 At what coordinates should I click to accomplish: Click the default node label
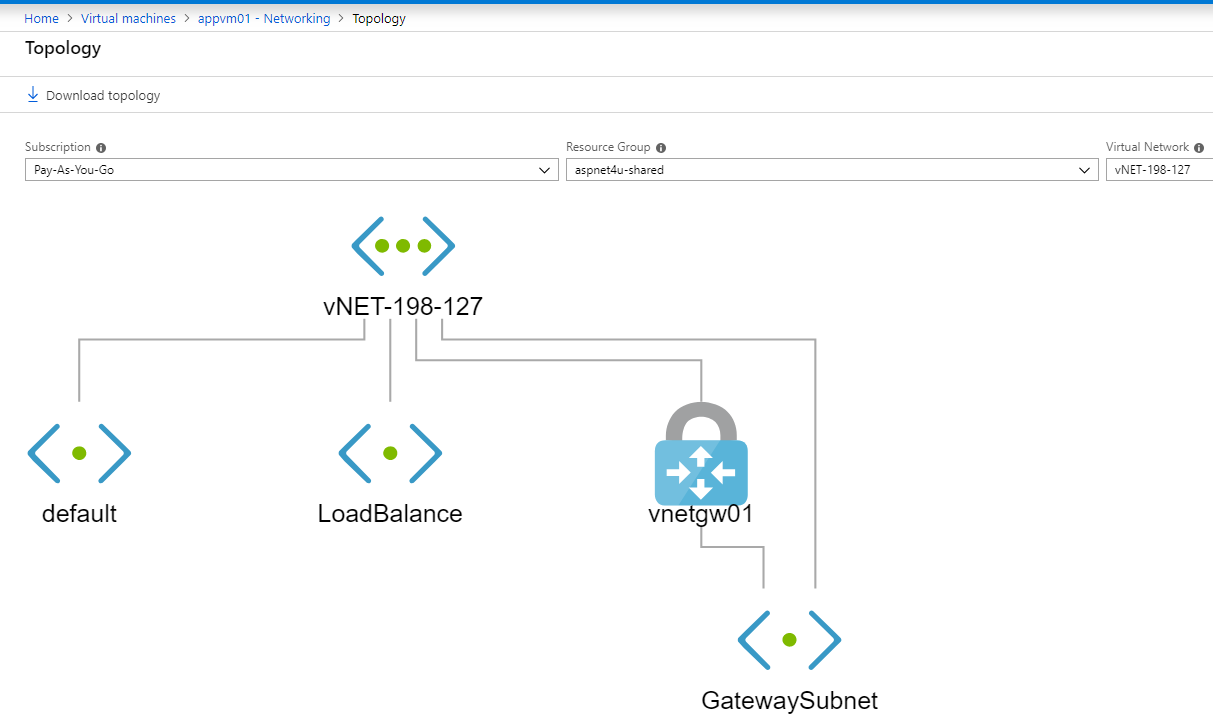click(79, 514)
